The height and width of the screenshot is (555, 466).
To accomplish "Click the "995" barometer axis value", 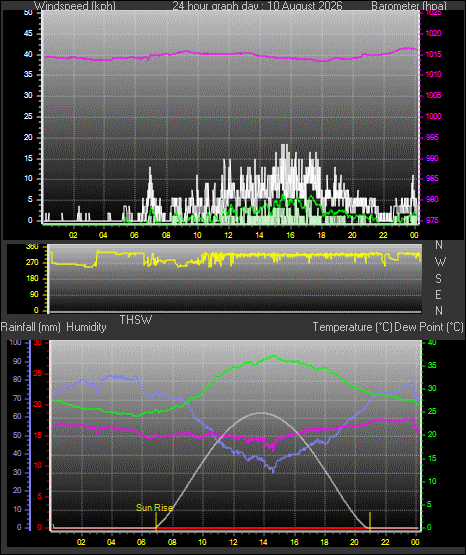I will [x=432, y=137].
